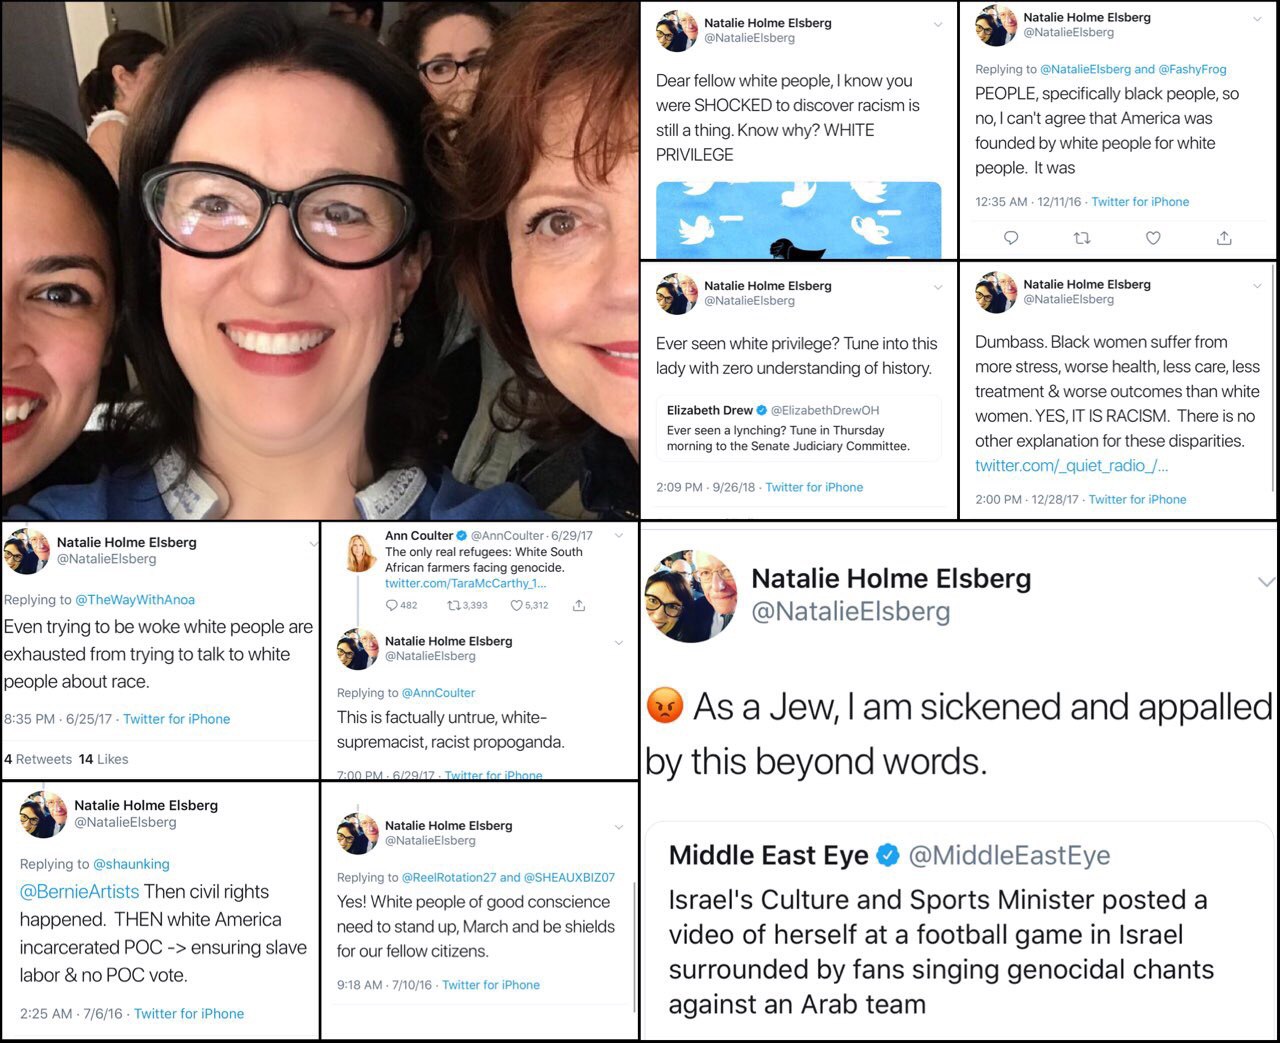Click Middle East Eye verified badge

(888, 855)
